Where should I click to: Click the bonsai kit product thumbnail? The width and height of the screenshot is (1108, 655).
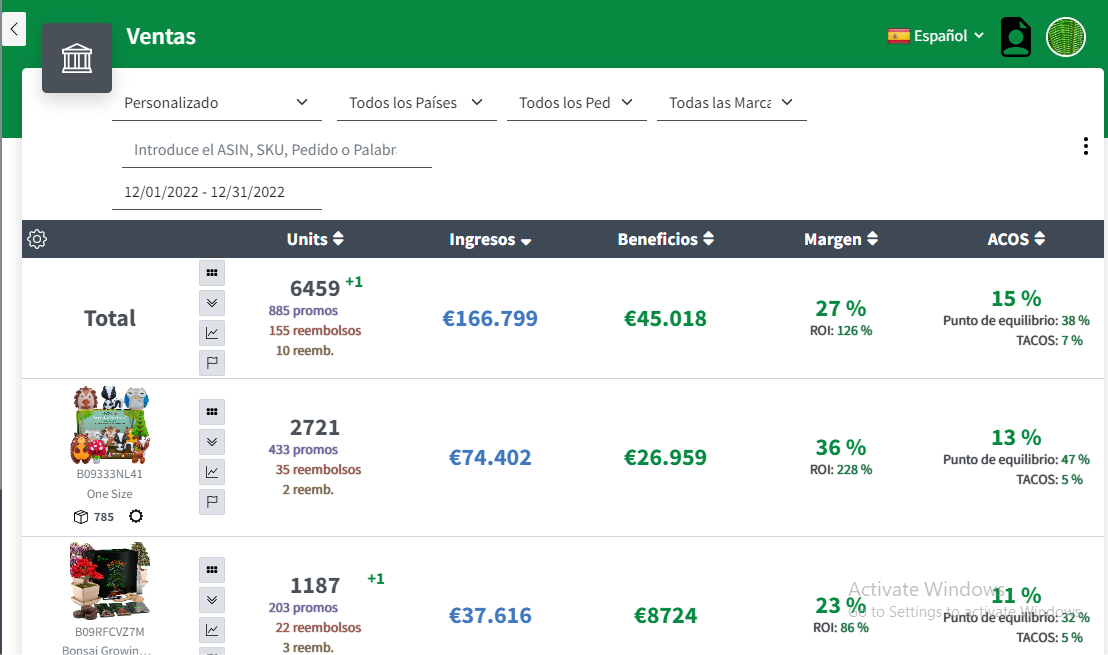click(110, 581)
